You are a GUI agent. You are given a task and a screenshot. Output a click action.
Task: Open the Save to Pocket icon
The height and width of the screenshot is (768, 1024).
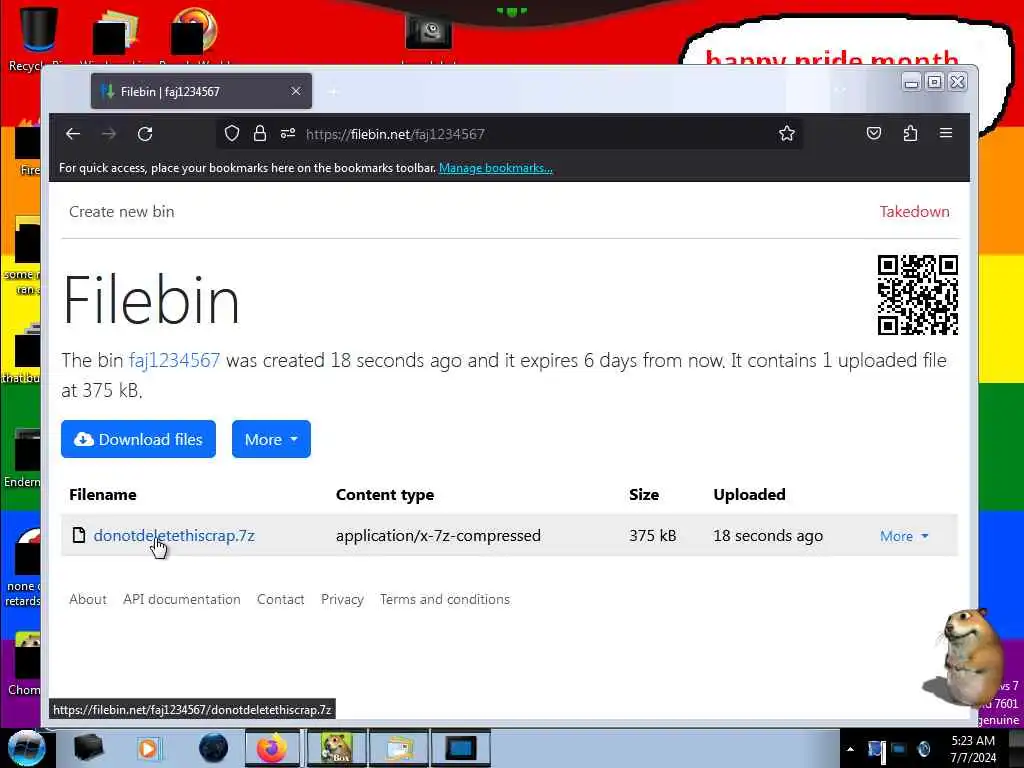pos(874,134)
